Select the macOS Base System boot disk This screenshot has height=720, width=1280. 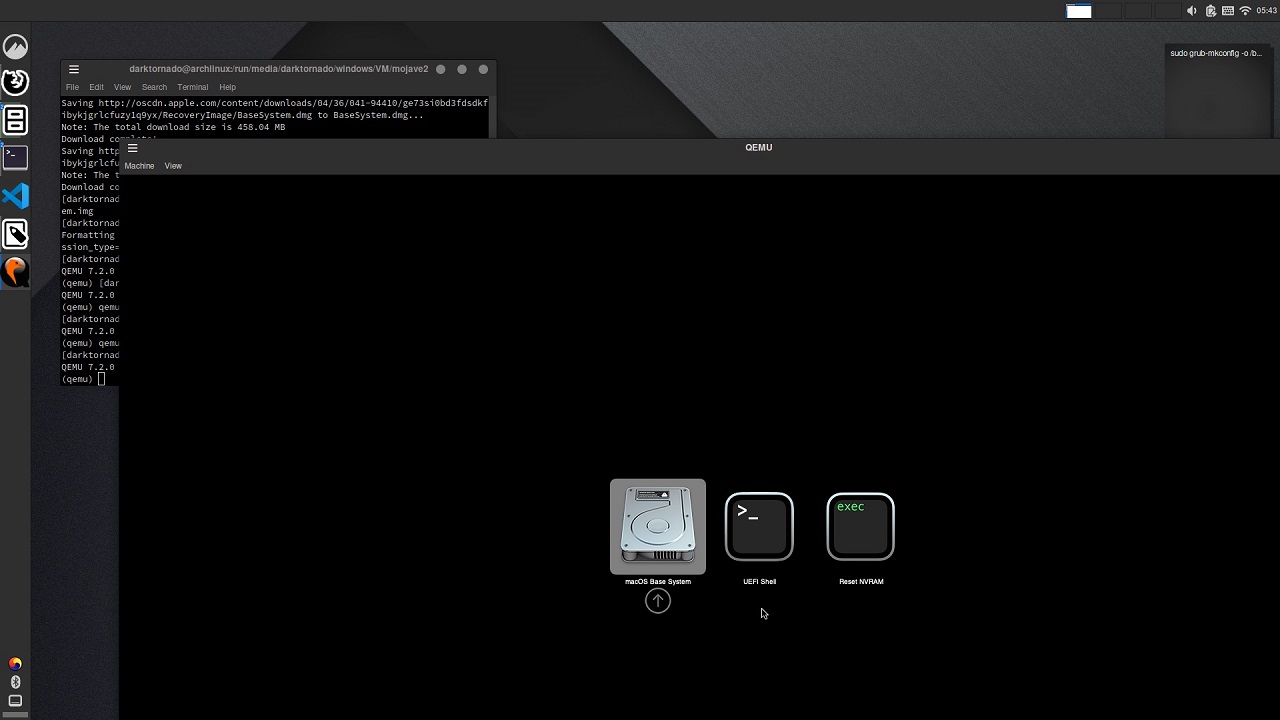pyautogui.click(x=657, y=527)
